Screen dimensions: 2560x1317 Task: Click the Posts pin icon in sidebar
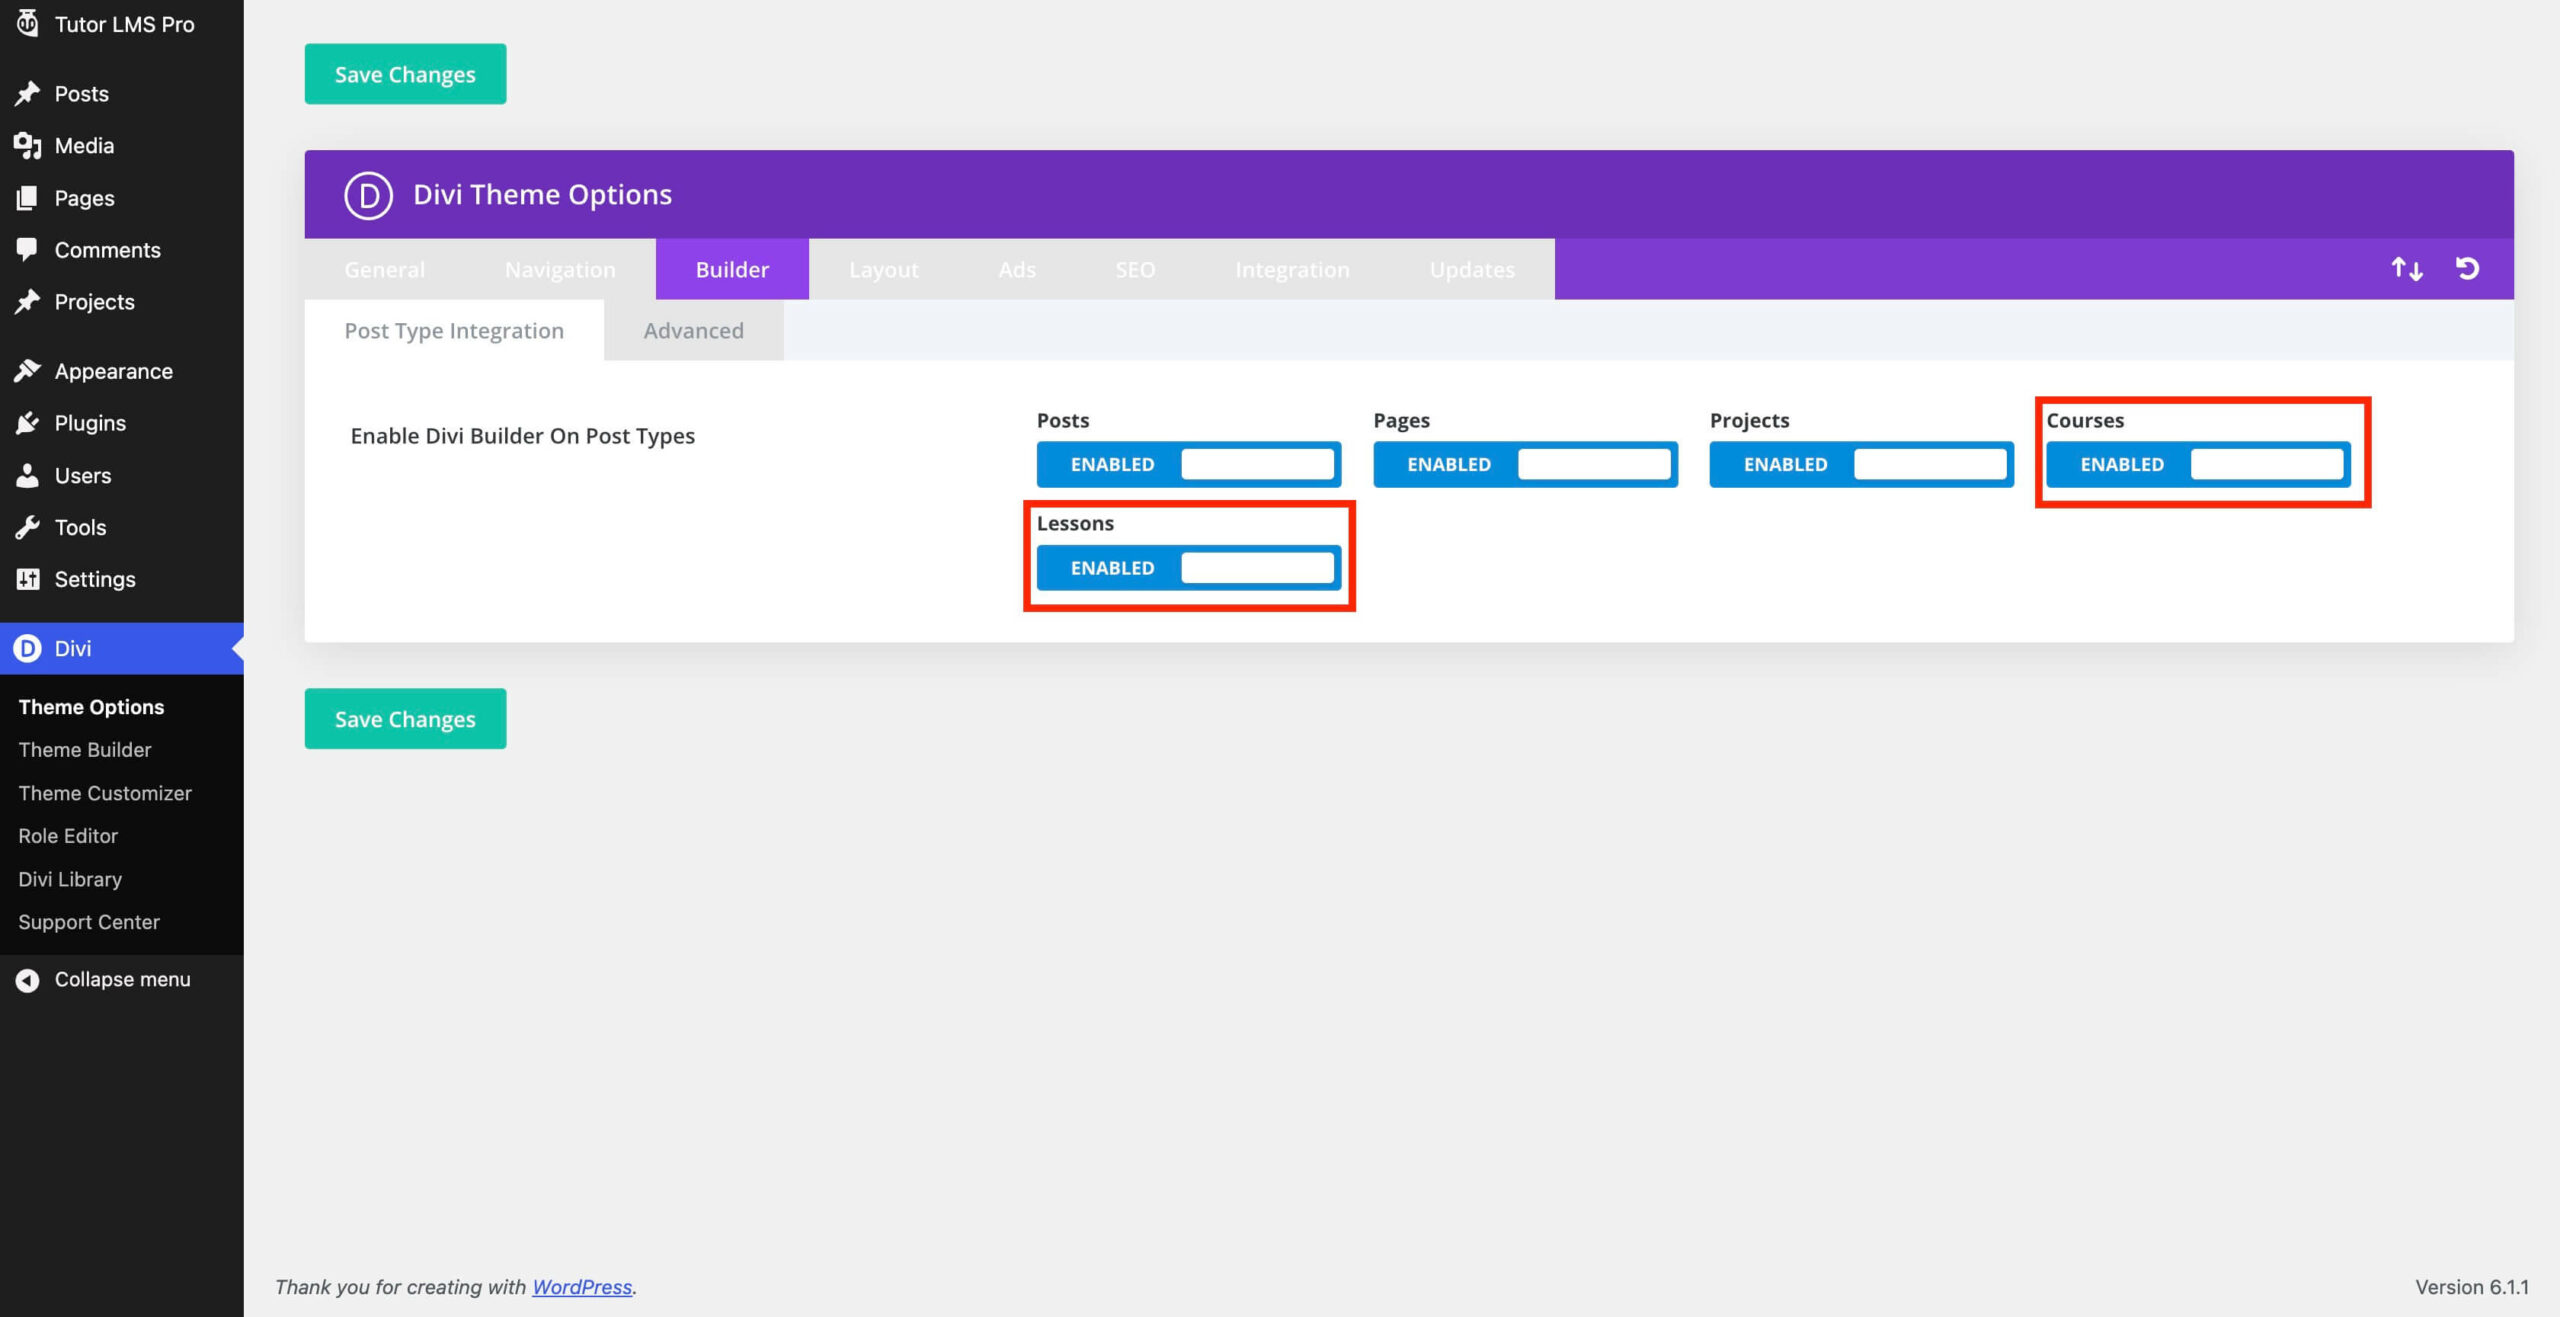click(x=27, y=93)
